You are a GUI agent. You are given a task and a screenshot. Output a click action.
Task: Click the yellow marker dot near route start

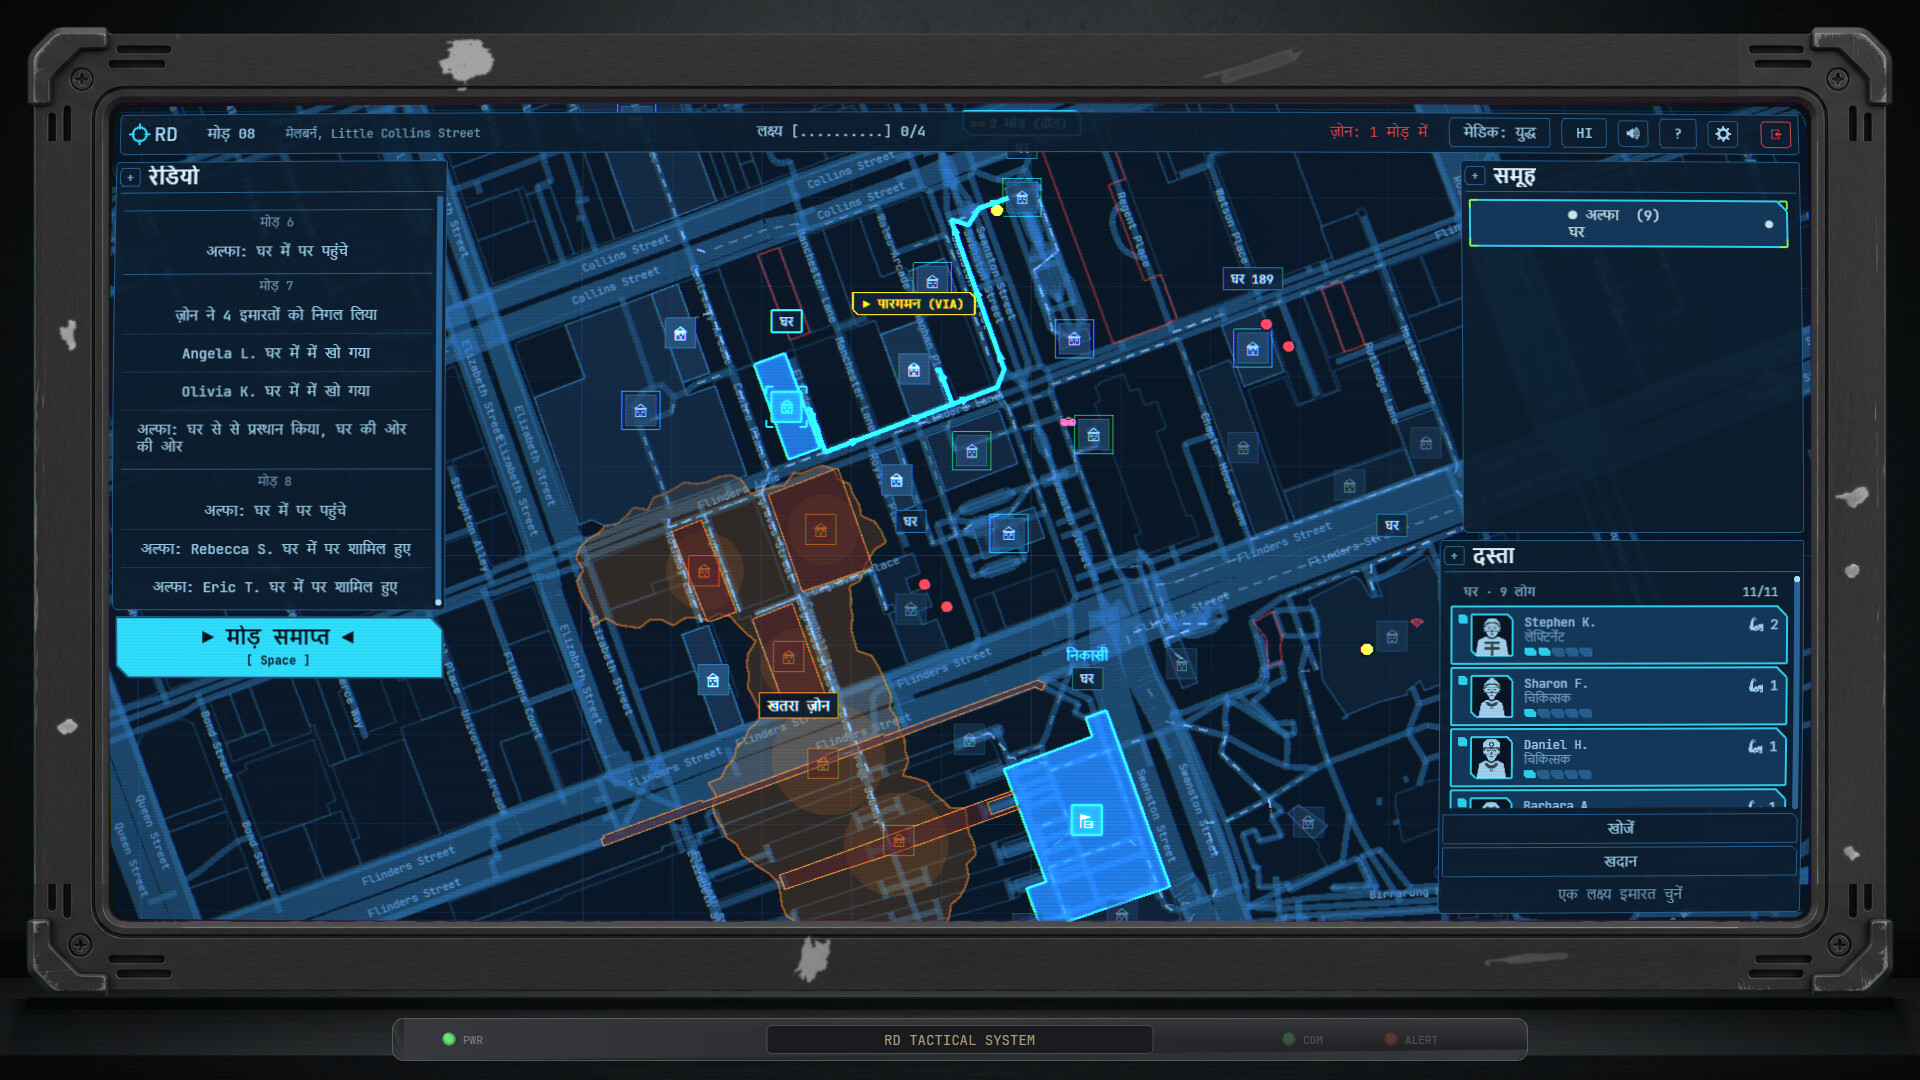tap(997, 210)
